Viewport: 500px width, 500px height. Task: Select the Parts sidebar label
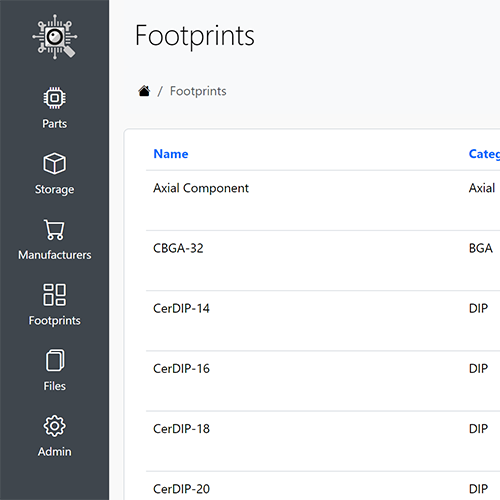click(55, 124)
